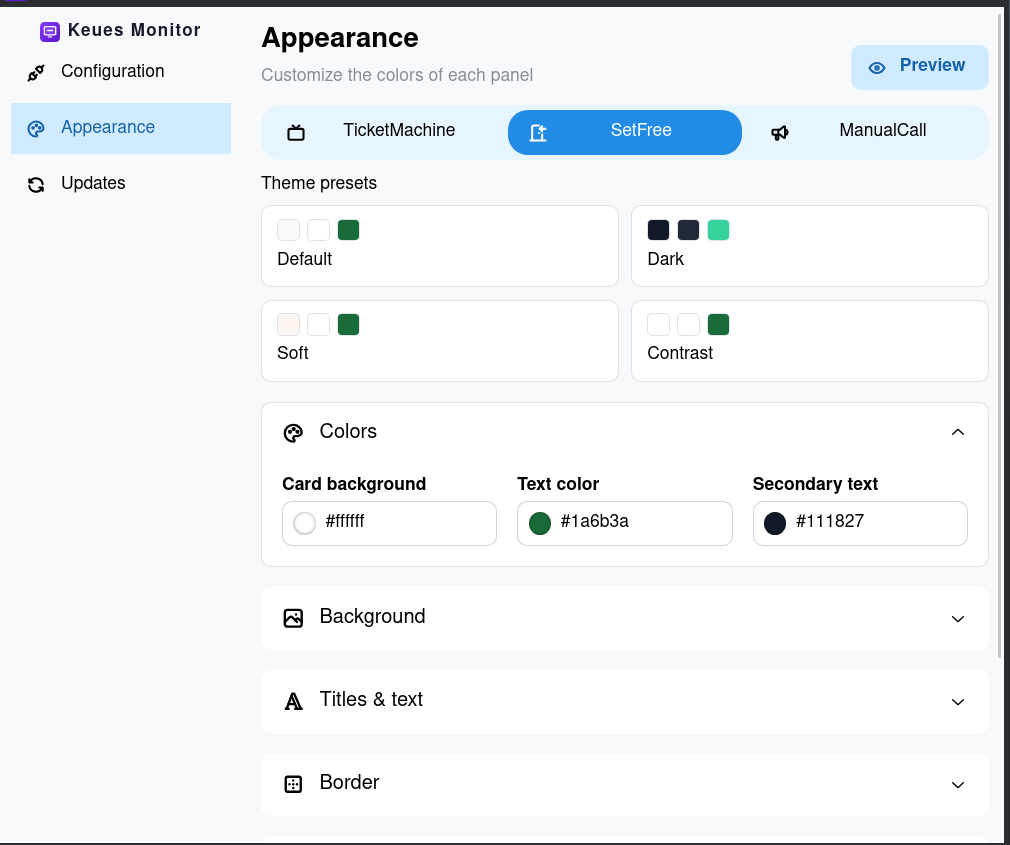This screenshot has height=845, width=1010.
Task: Click the Appearance palette icon in sidebar
Action: [36, 129]
